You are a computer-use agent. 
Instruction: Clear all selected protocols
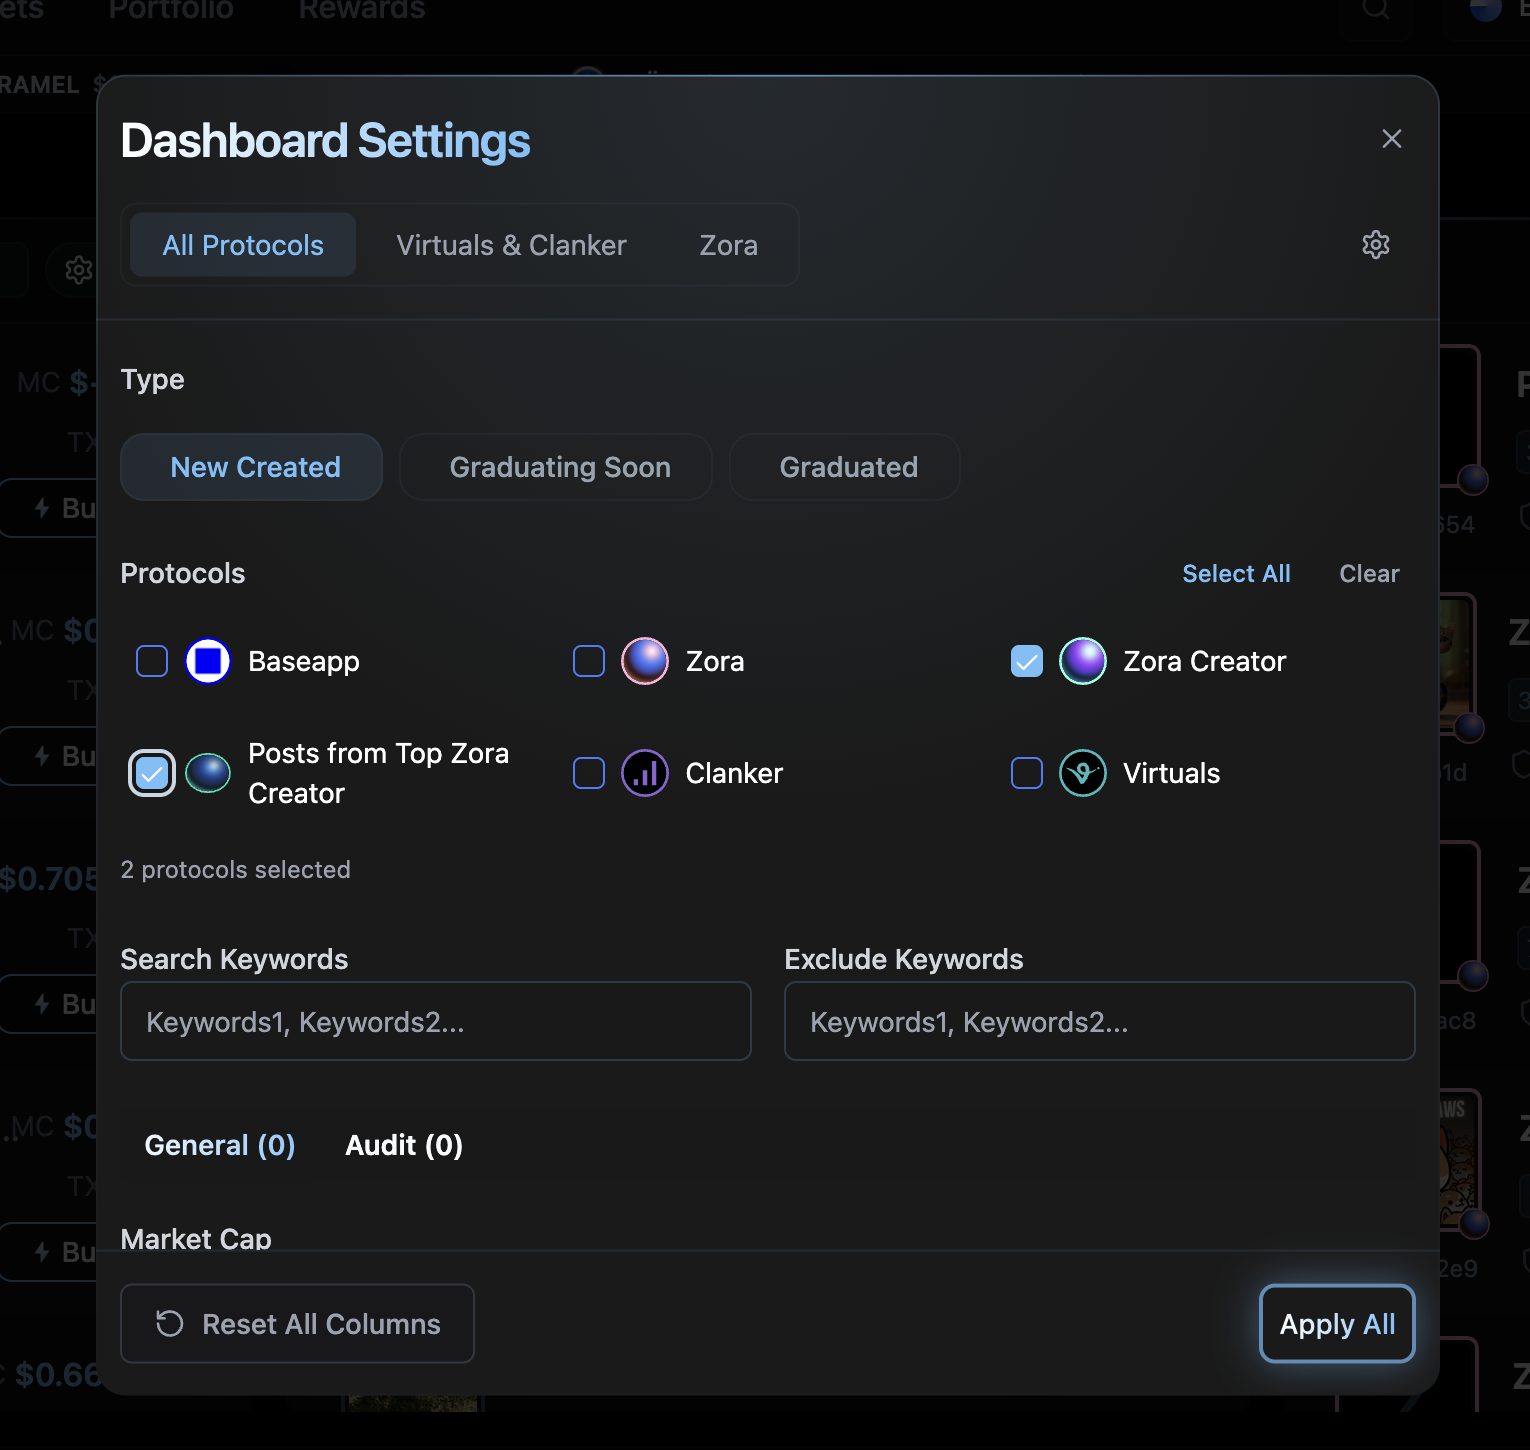[1369, 574]
